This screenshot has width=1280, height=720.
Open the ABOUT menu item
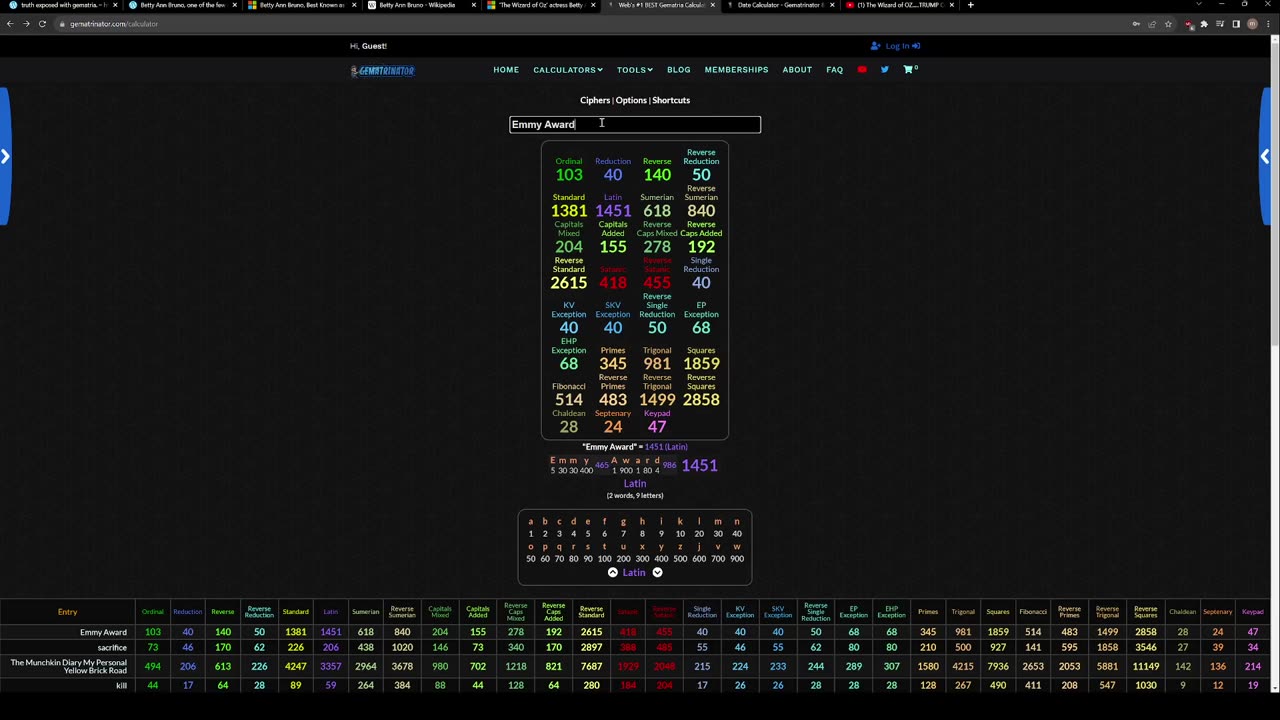(797, 70)
